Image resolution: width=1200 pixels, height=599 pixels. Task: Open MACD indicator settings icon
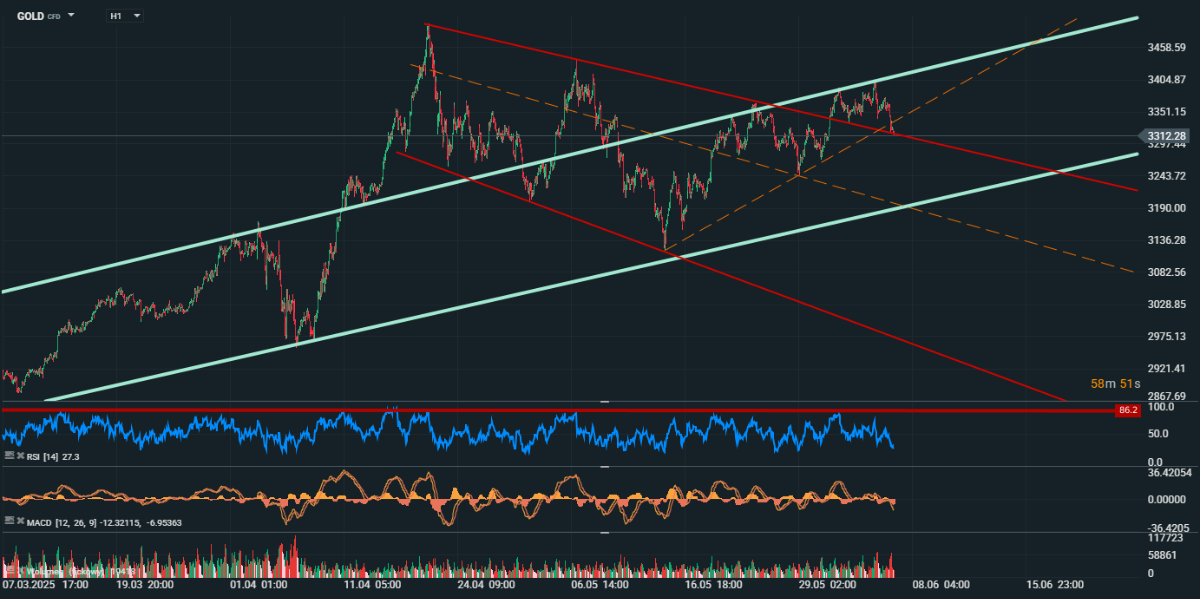pos(9,521)
